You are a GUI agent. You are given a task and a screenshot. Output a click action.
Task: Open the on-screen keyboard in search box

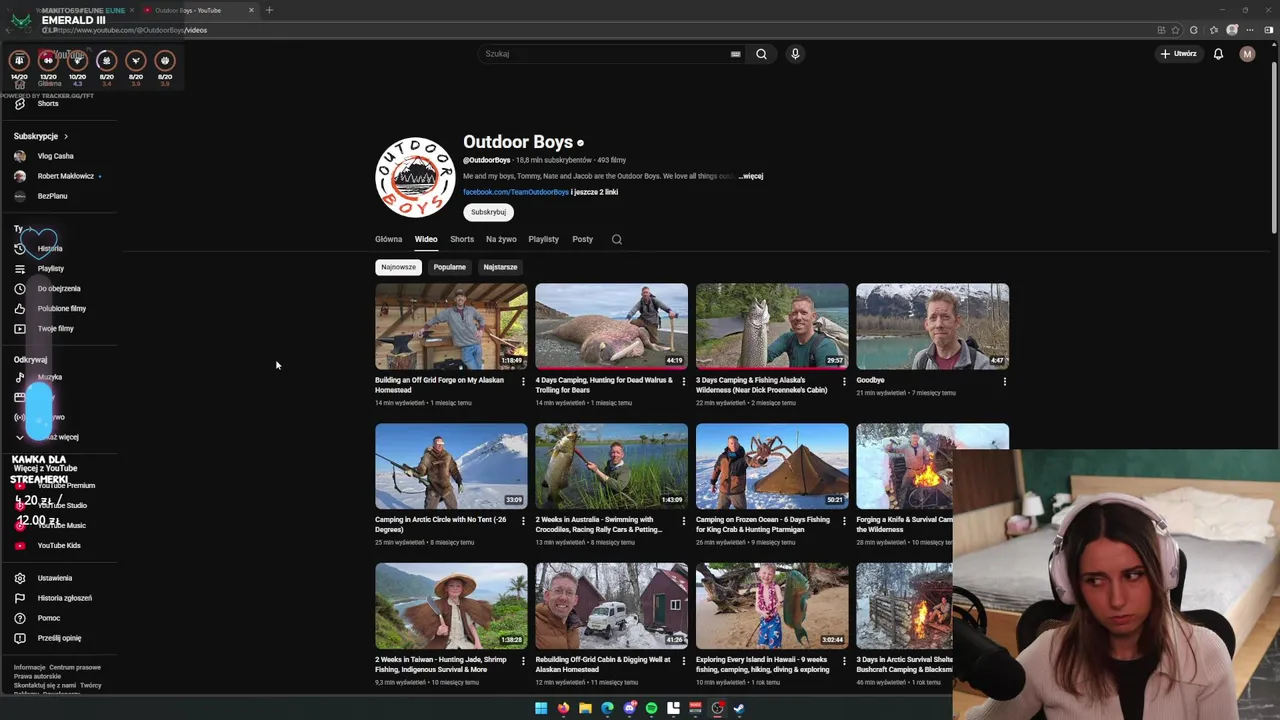(736, 54)
